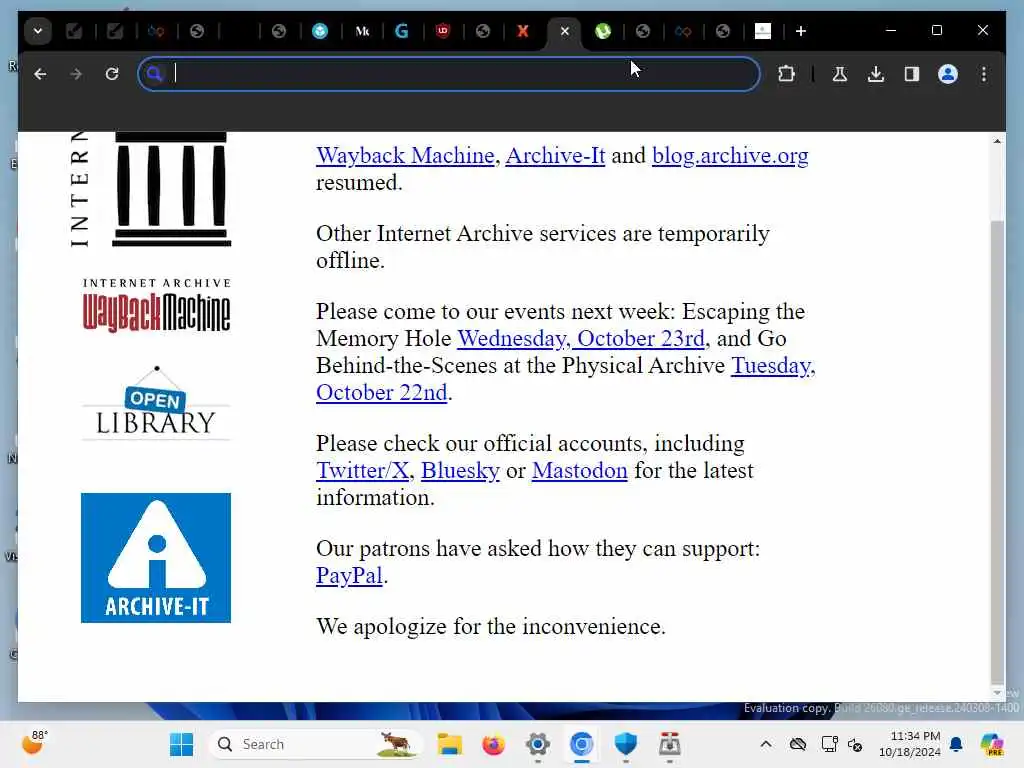Switch to the green uTorrent tab
Viewport: 1024px width, 768px height.
pos(603,31)
